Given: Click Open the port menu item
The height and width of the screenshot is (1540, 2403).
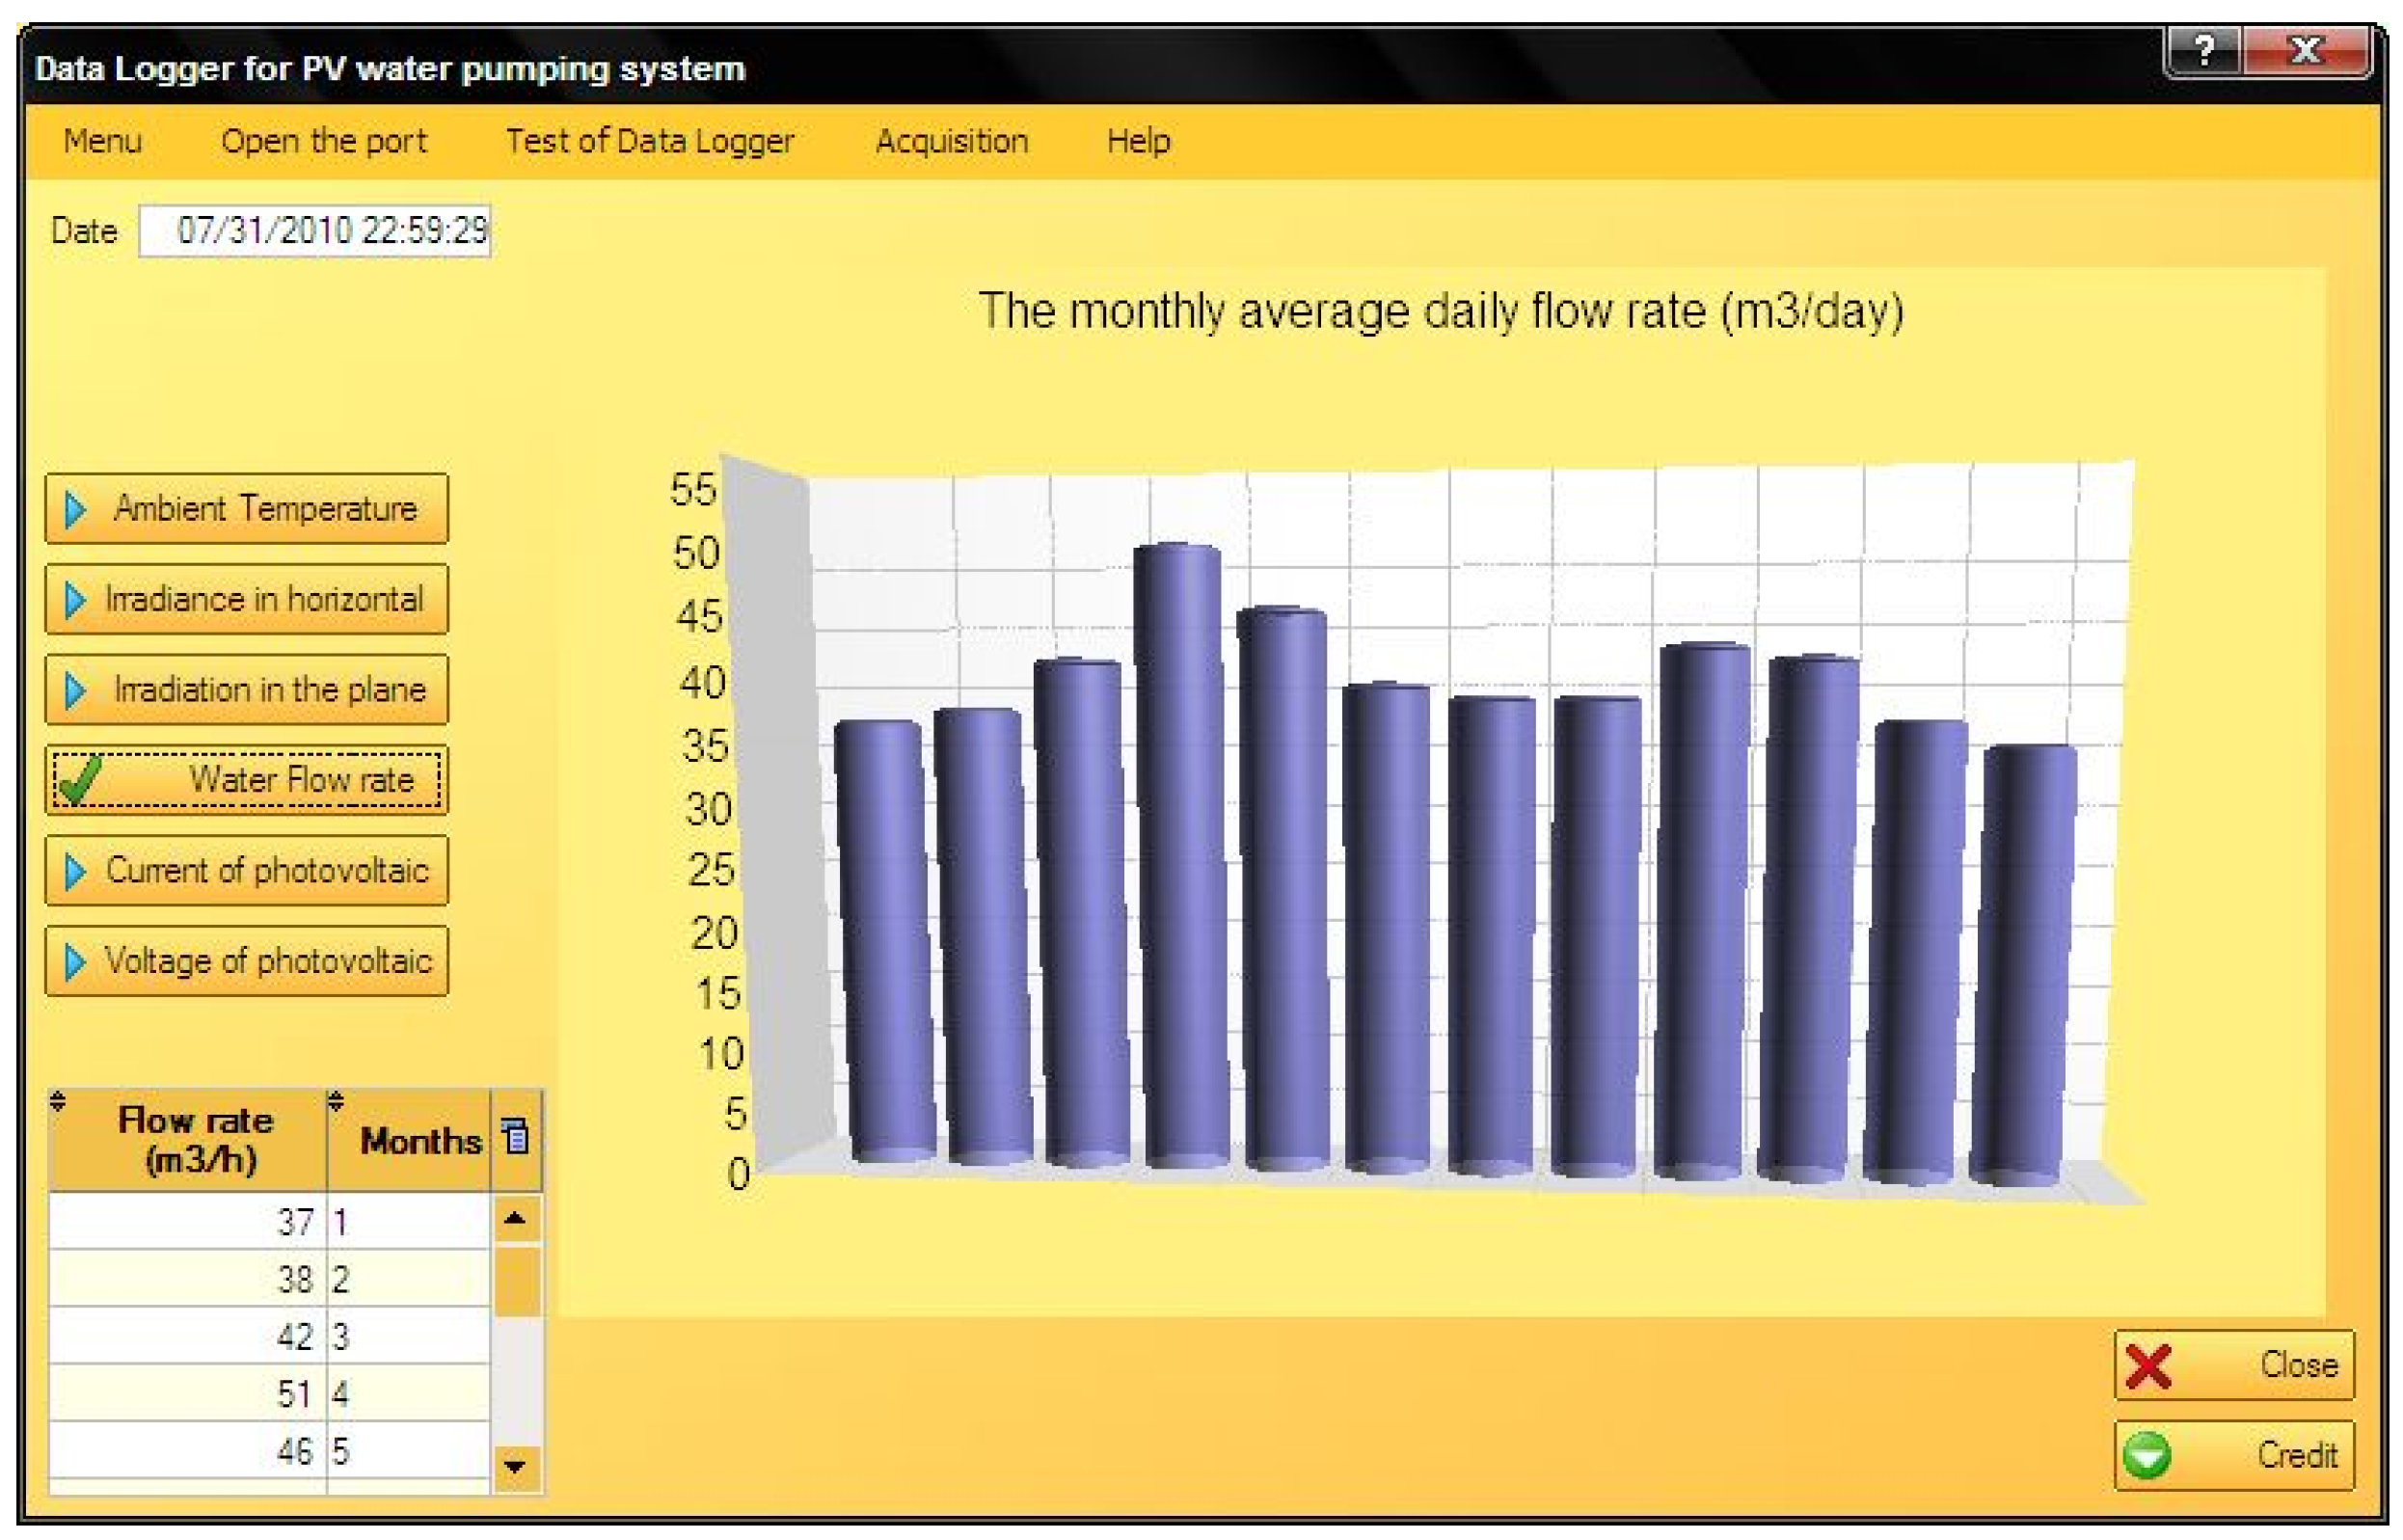Looking at the screenshot, I should tap(323, 141).
